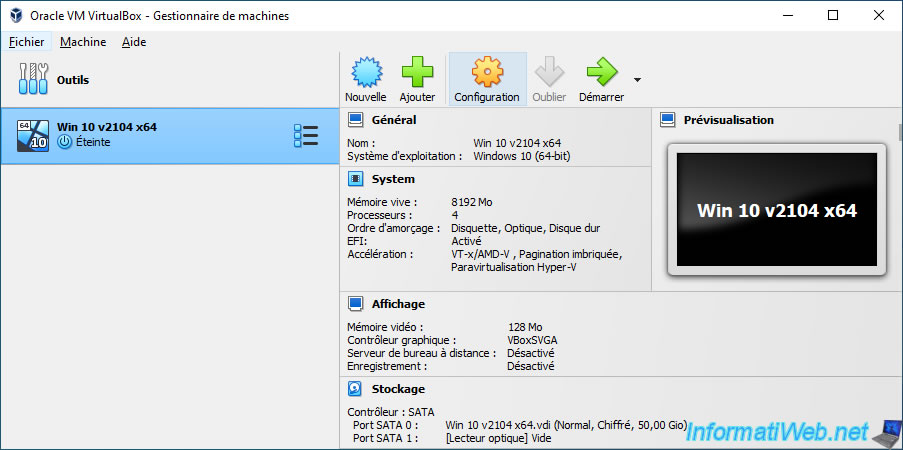Click the Mémoire vidéo label

[x=385, y=327]
